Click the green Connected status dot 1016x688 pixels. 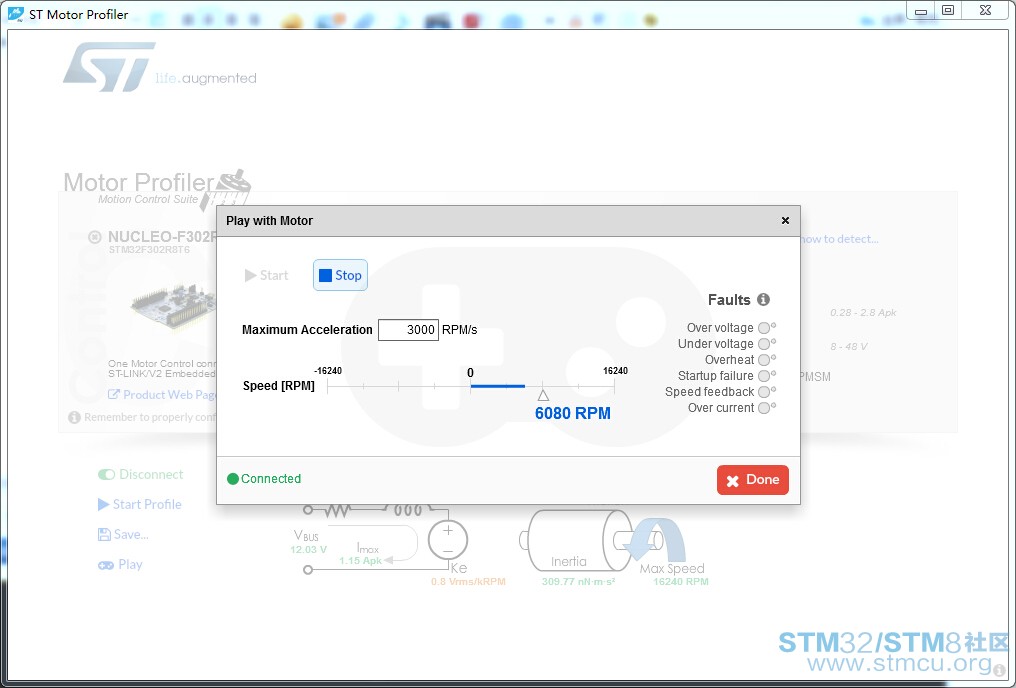(x=233, y=479)
